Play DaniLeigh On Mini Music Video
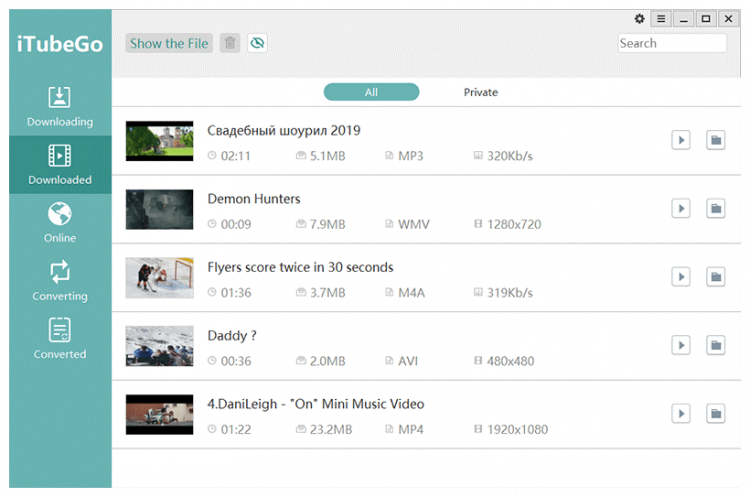 point(681,414)
